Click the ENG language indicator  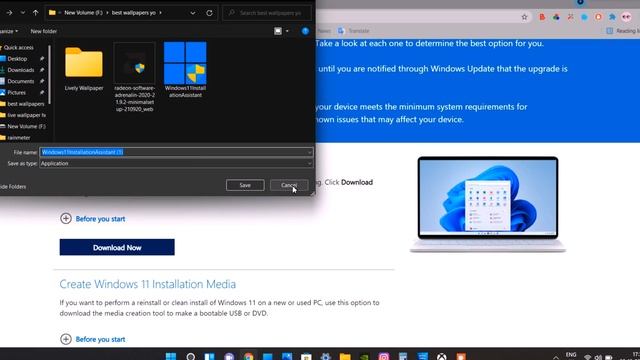pyautogui.click(x=571, y=355)
